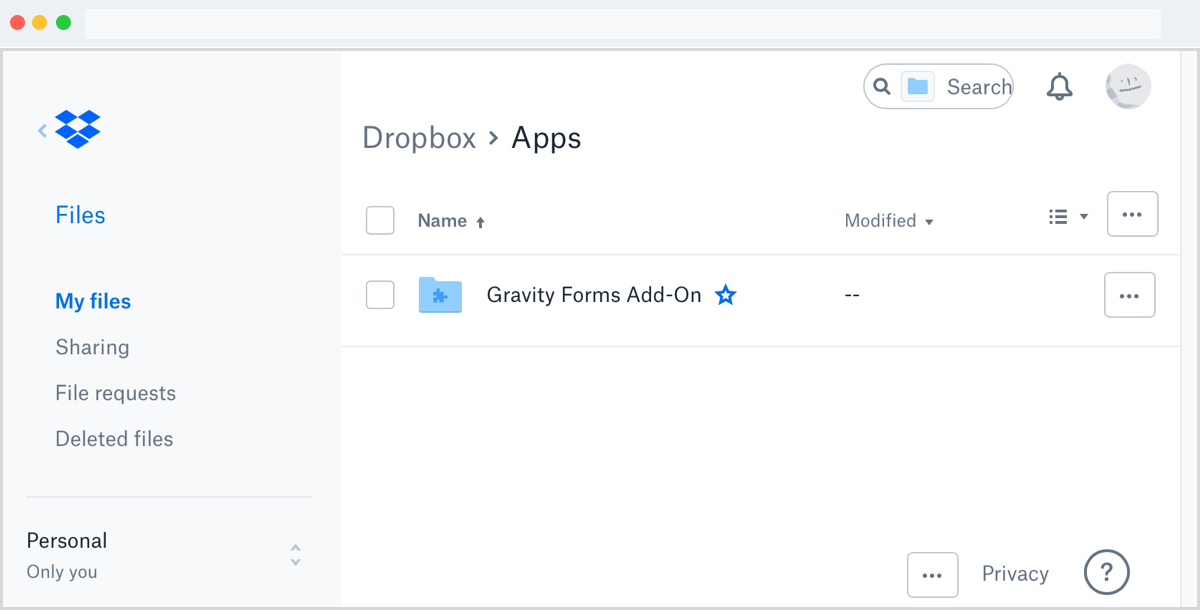
Task: Switch account with Personal selector arrows
Action: pyautogui.click(x=295, y=555)
